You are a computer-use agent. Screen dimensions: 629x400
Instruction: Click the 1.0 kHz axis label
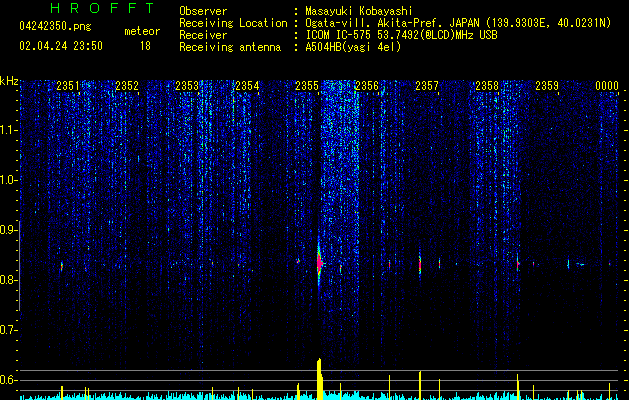pyautogui.click(x=8, y=180)
